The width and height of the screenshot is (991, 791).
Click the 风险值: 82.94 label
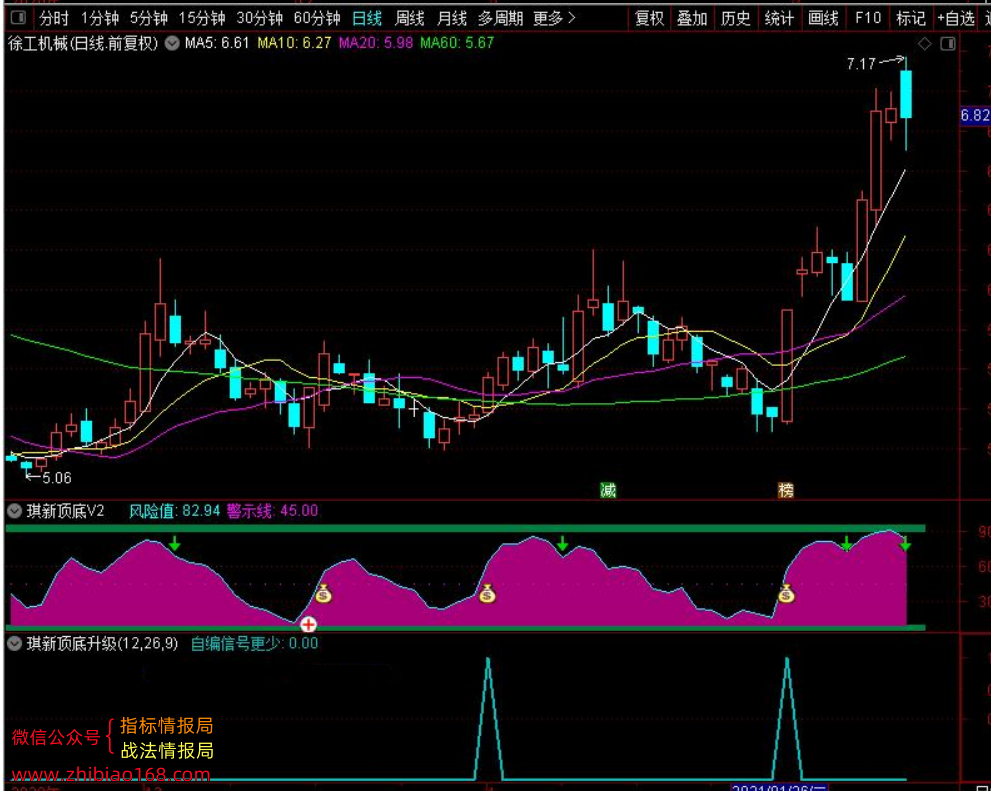point(174,511)
